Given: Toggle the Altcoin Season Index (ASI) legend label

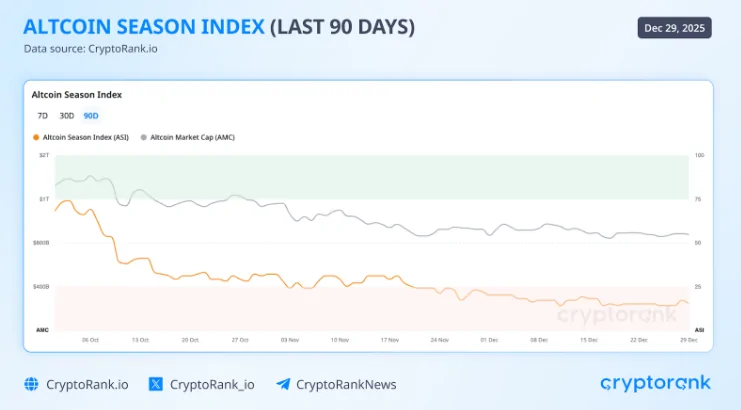Looking at the screenshot, I should coord(85,136).
